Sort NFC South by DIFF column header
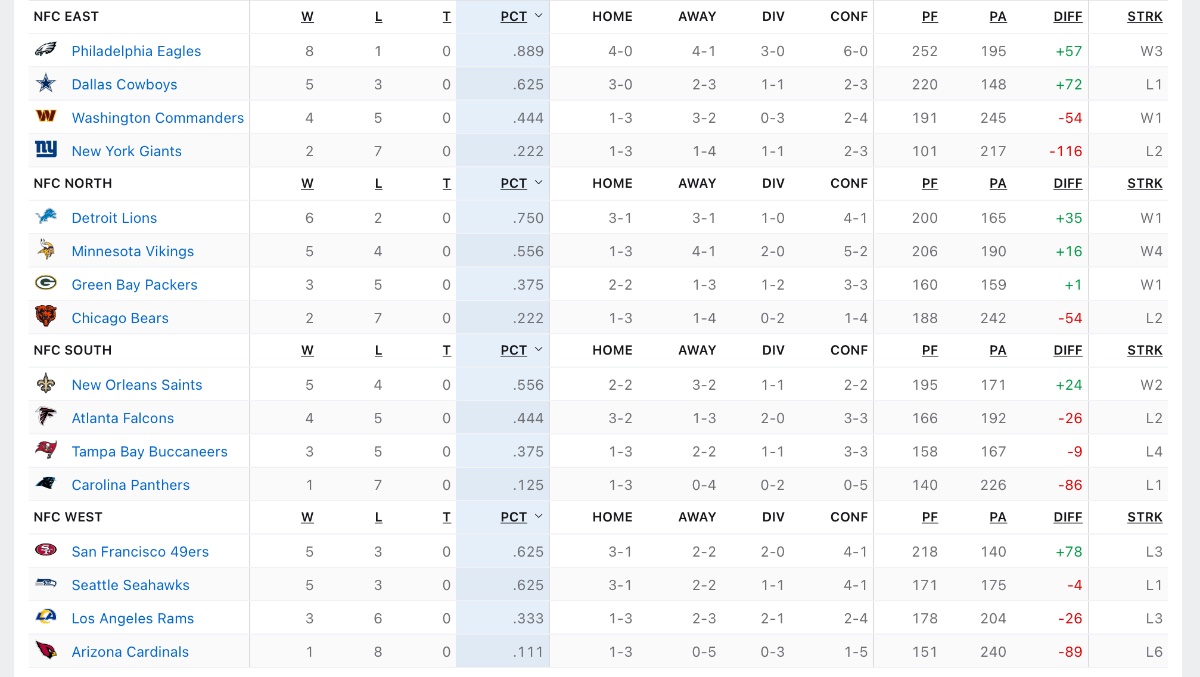 [1068, 350]
